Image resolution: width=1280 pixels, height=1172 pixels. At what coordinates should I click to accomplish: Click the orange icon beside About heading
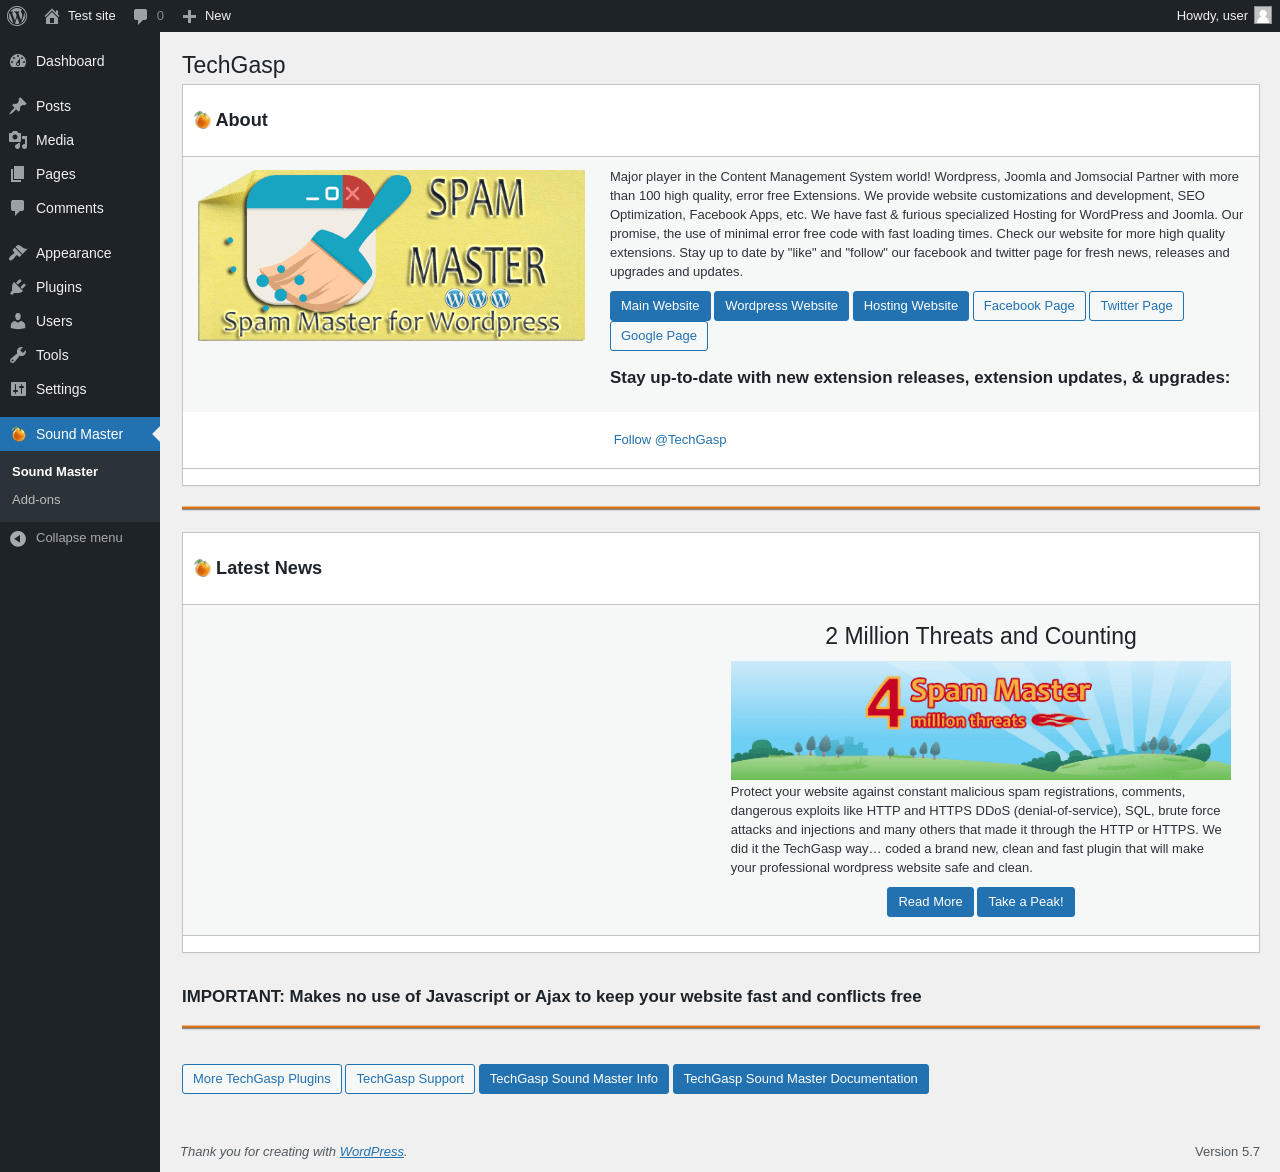[202, 120]
